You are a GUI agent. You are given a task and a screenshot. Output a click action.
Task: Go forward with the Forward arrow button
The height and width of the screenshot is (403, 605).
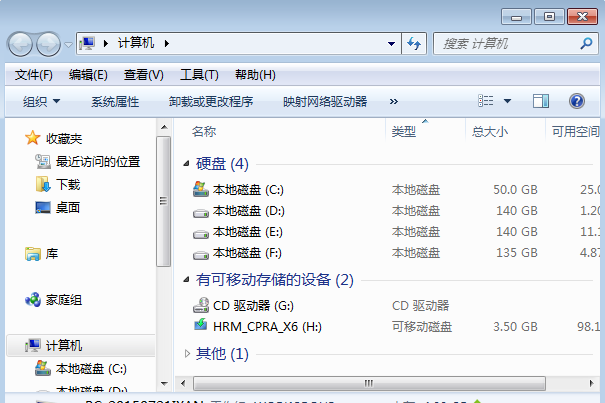pyautogui.click(x=48, y=44)
